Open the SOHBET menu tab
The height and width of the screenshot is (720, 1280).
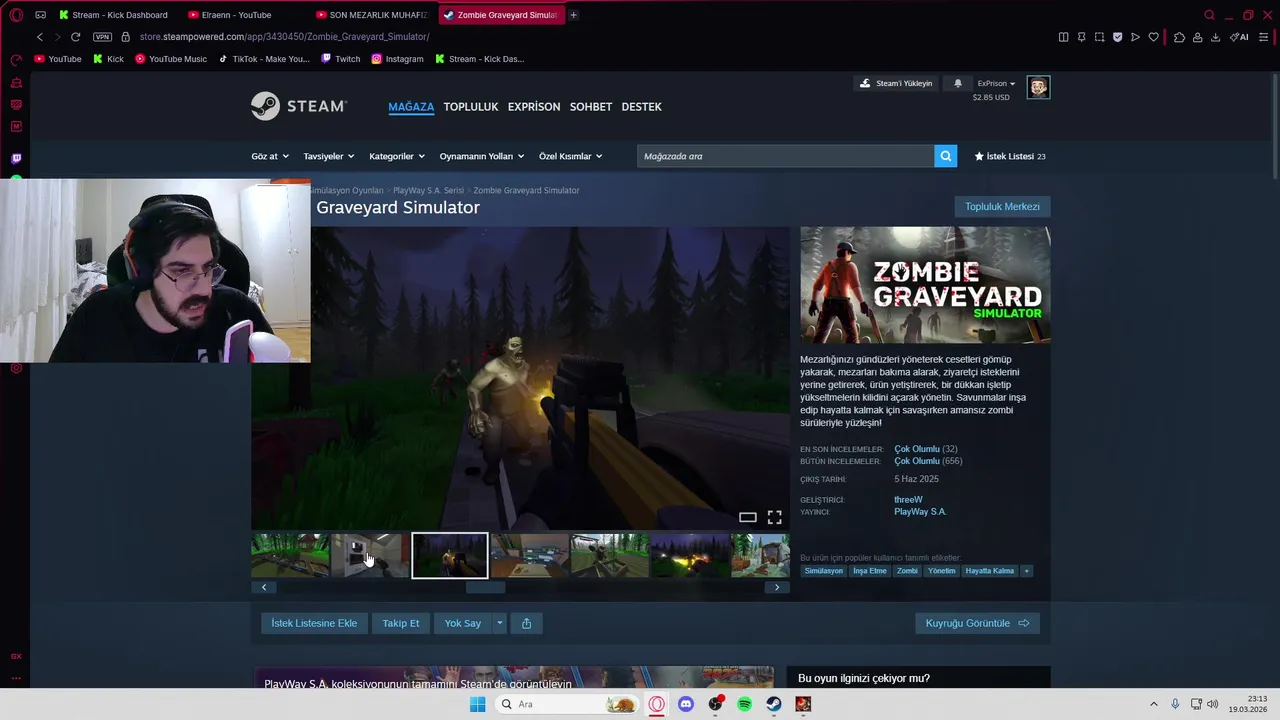pos(591,107)
